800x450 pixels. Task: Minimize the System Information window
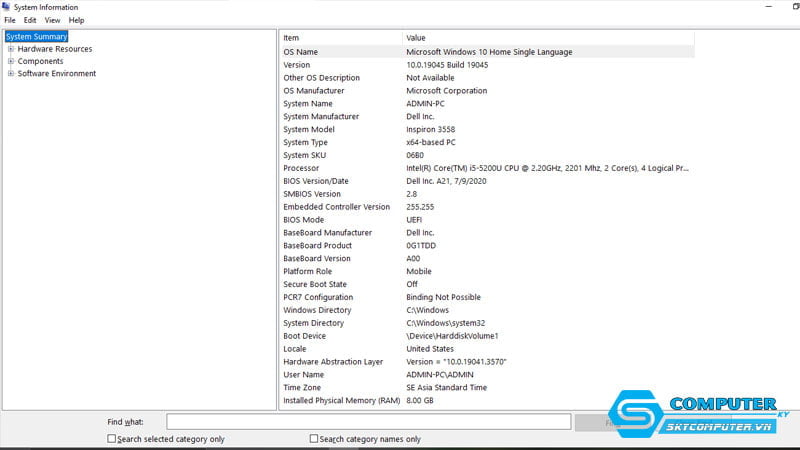[x=769, y=7]
